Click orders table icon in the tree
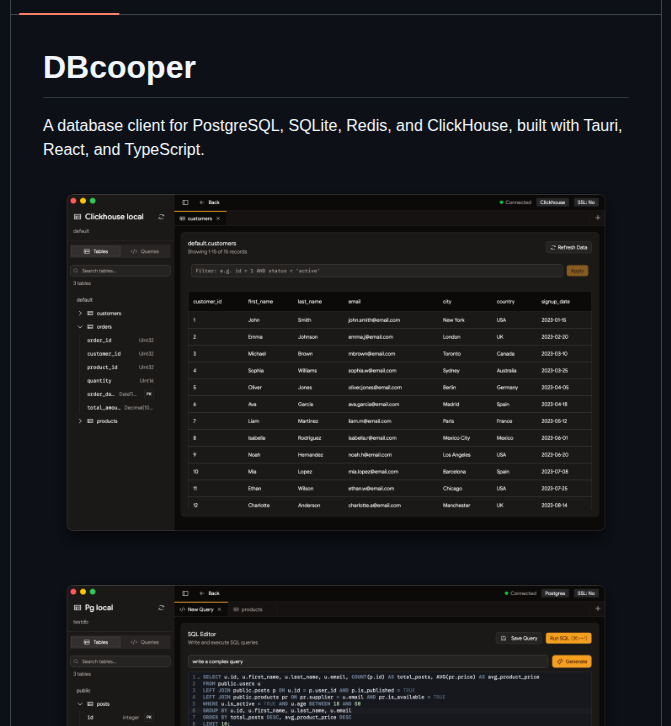This screenshot has width=671, height=726. (x=90, y=327)
